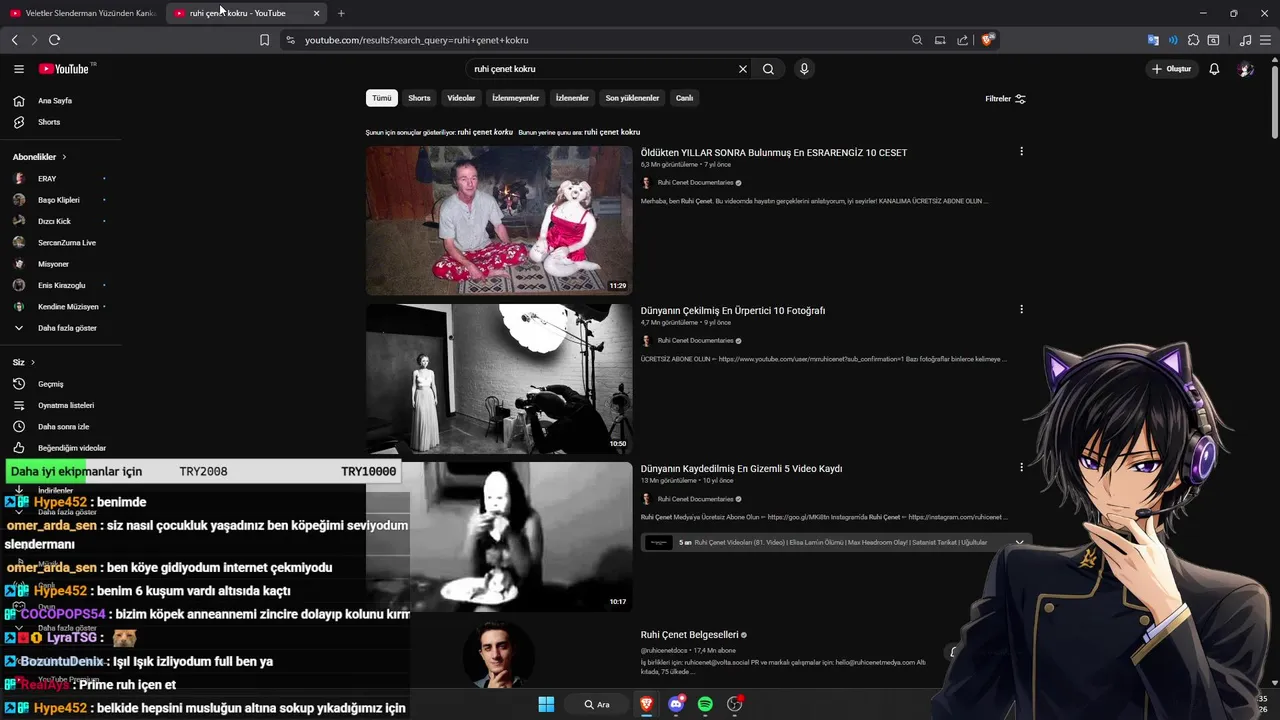Open more options for Gizemli 5 Video Kaydı
1280x720 pixels.
click(x=1021, y=467)
